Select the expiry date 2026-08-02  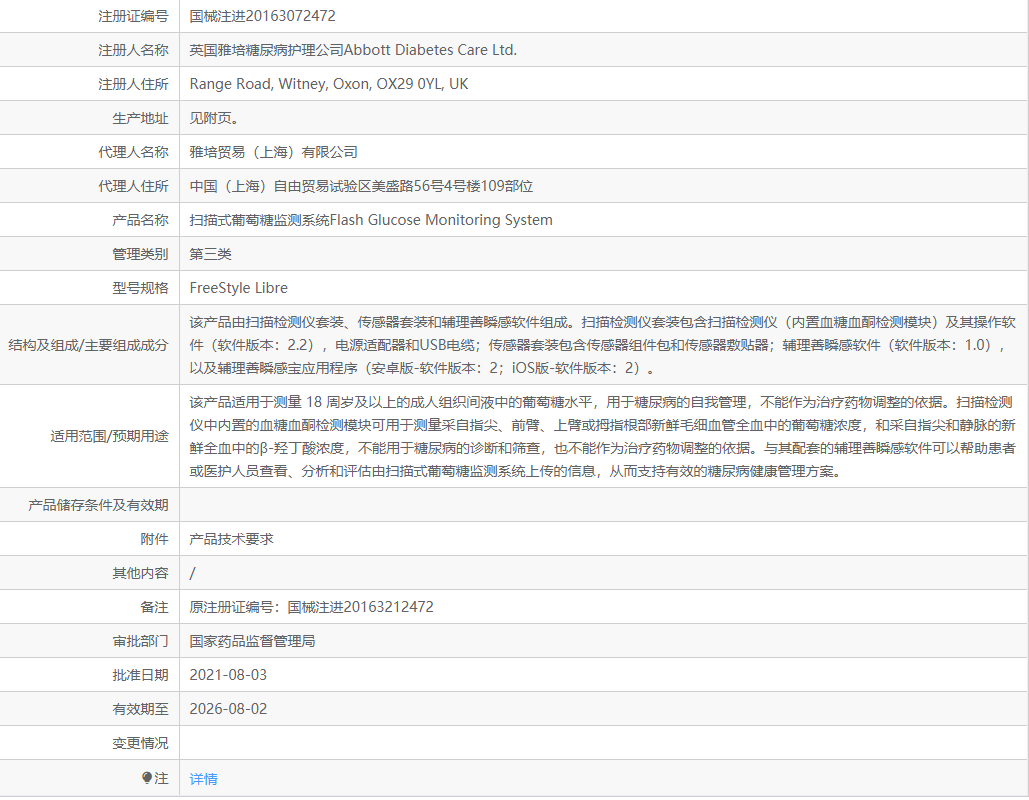[x=228, y=709]
